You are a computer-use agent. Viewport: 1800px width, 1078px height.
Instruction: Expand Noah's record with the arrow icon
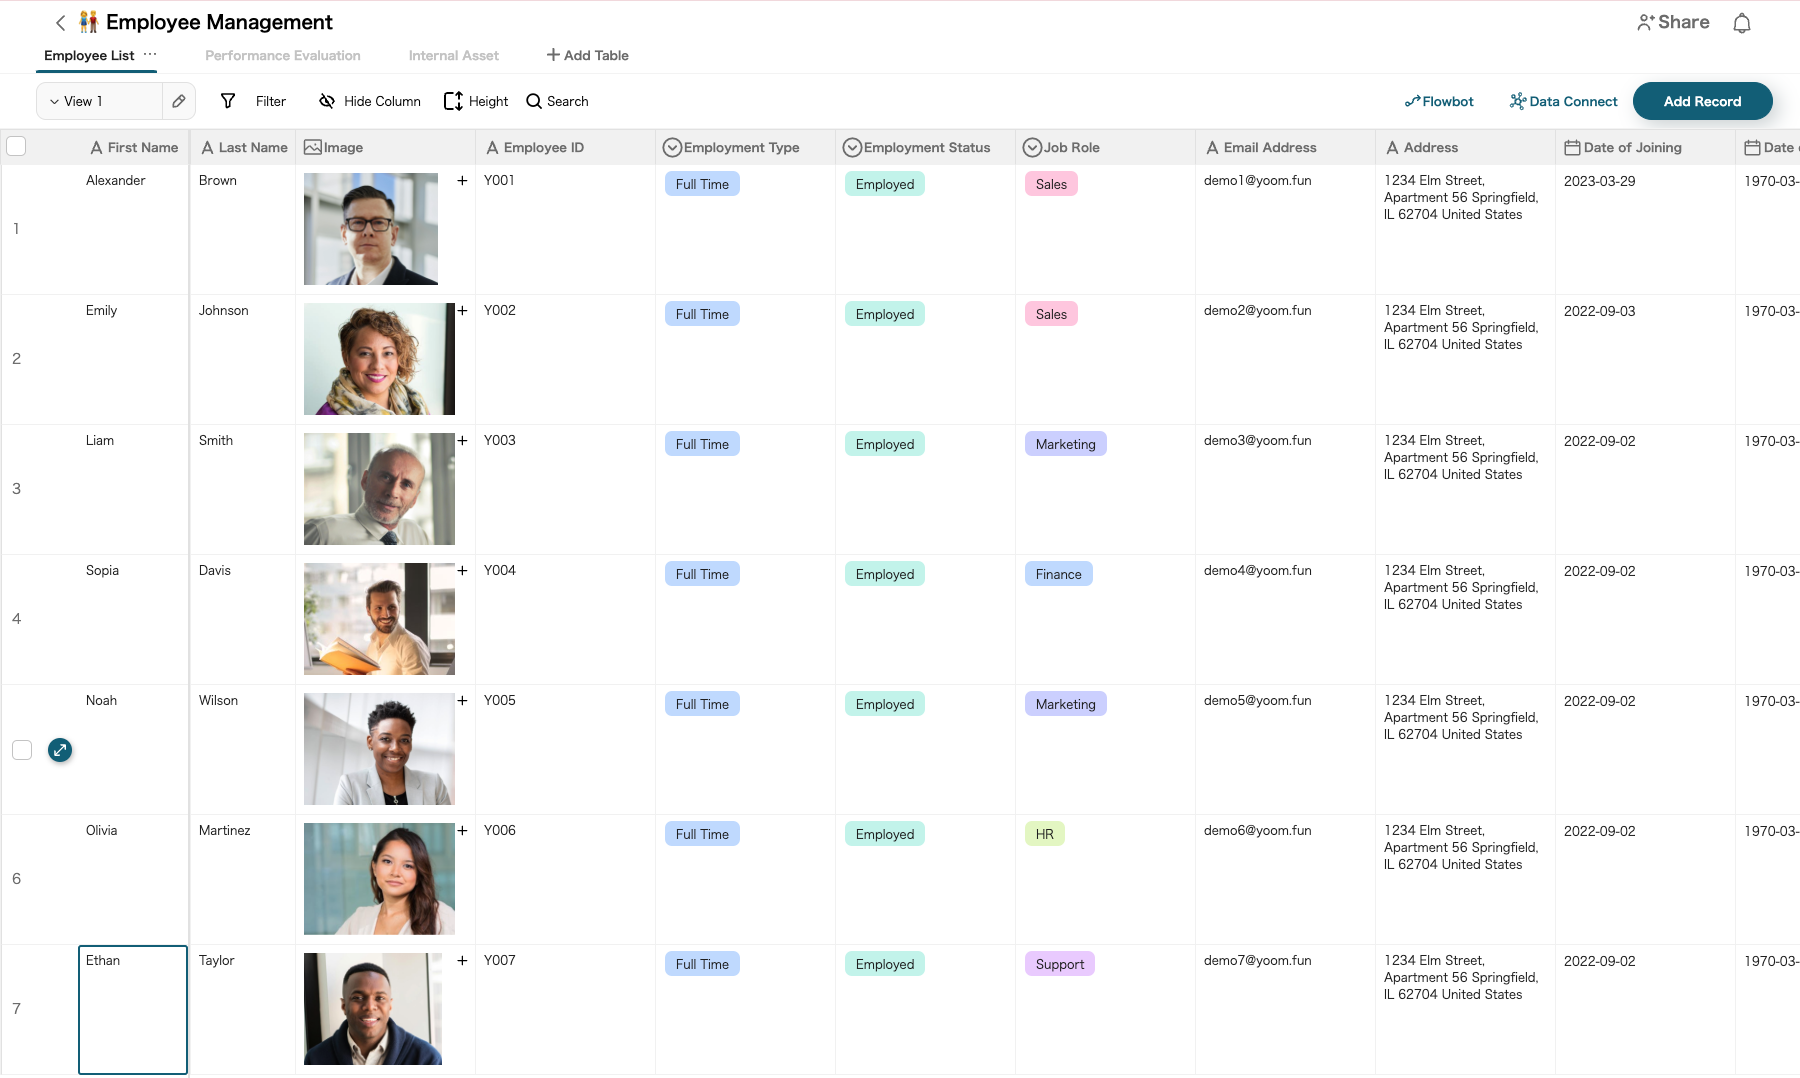(x=60, y=750)
